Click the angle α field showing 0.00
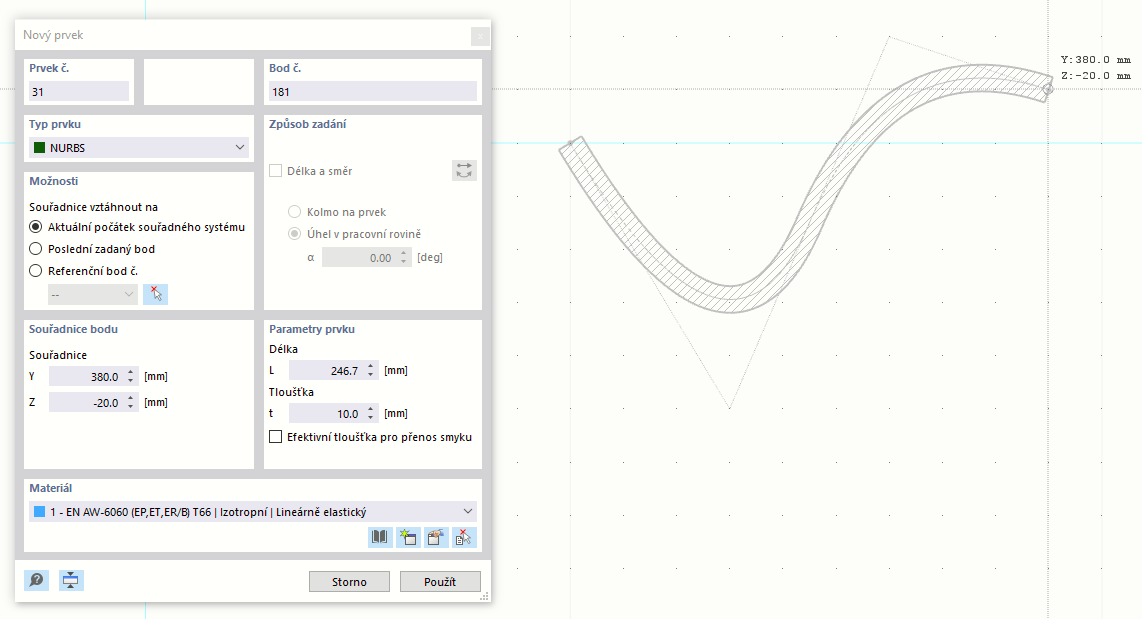This screenshot has width=1143, height=619. (x=359, y=257)
